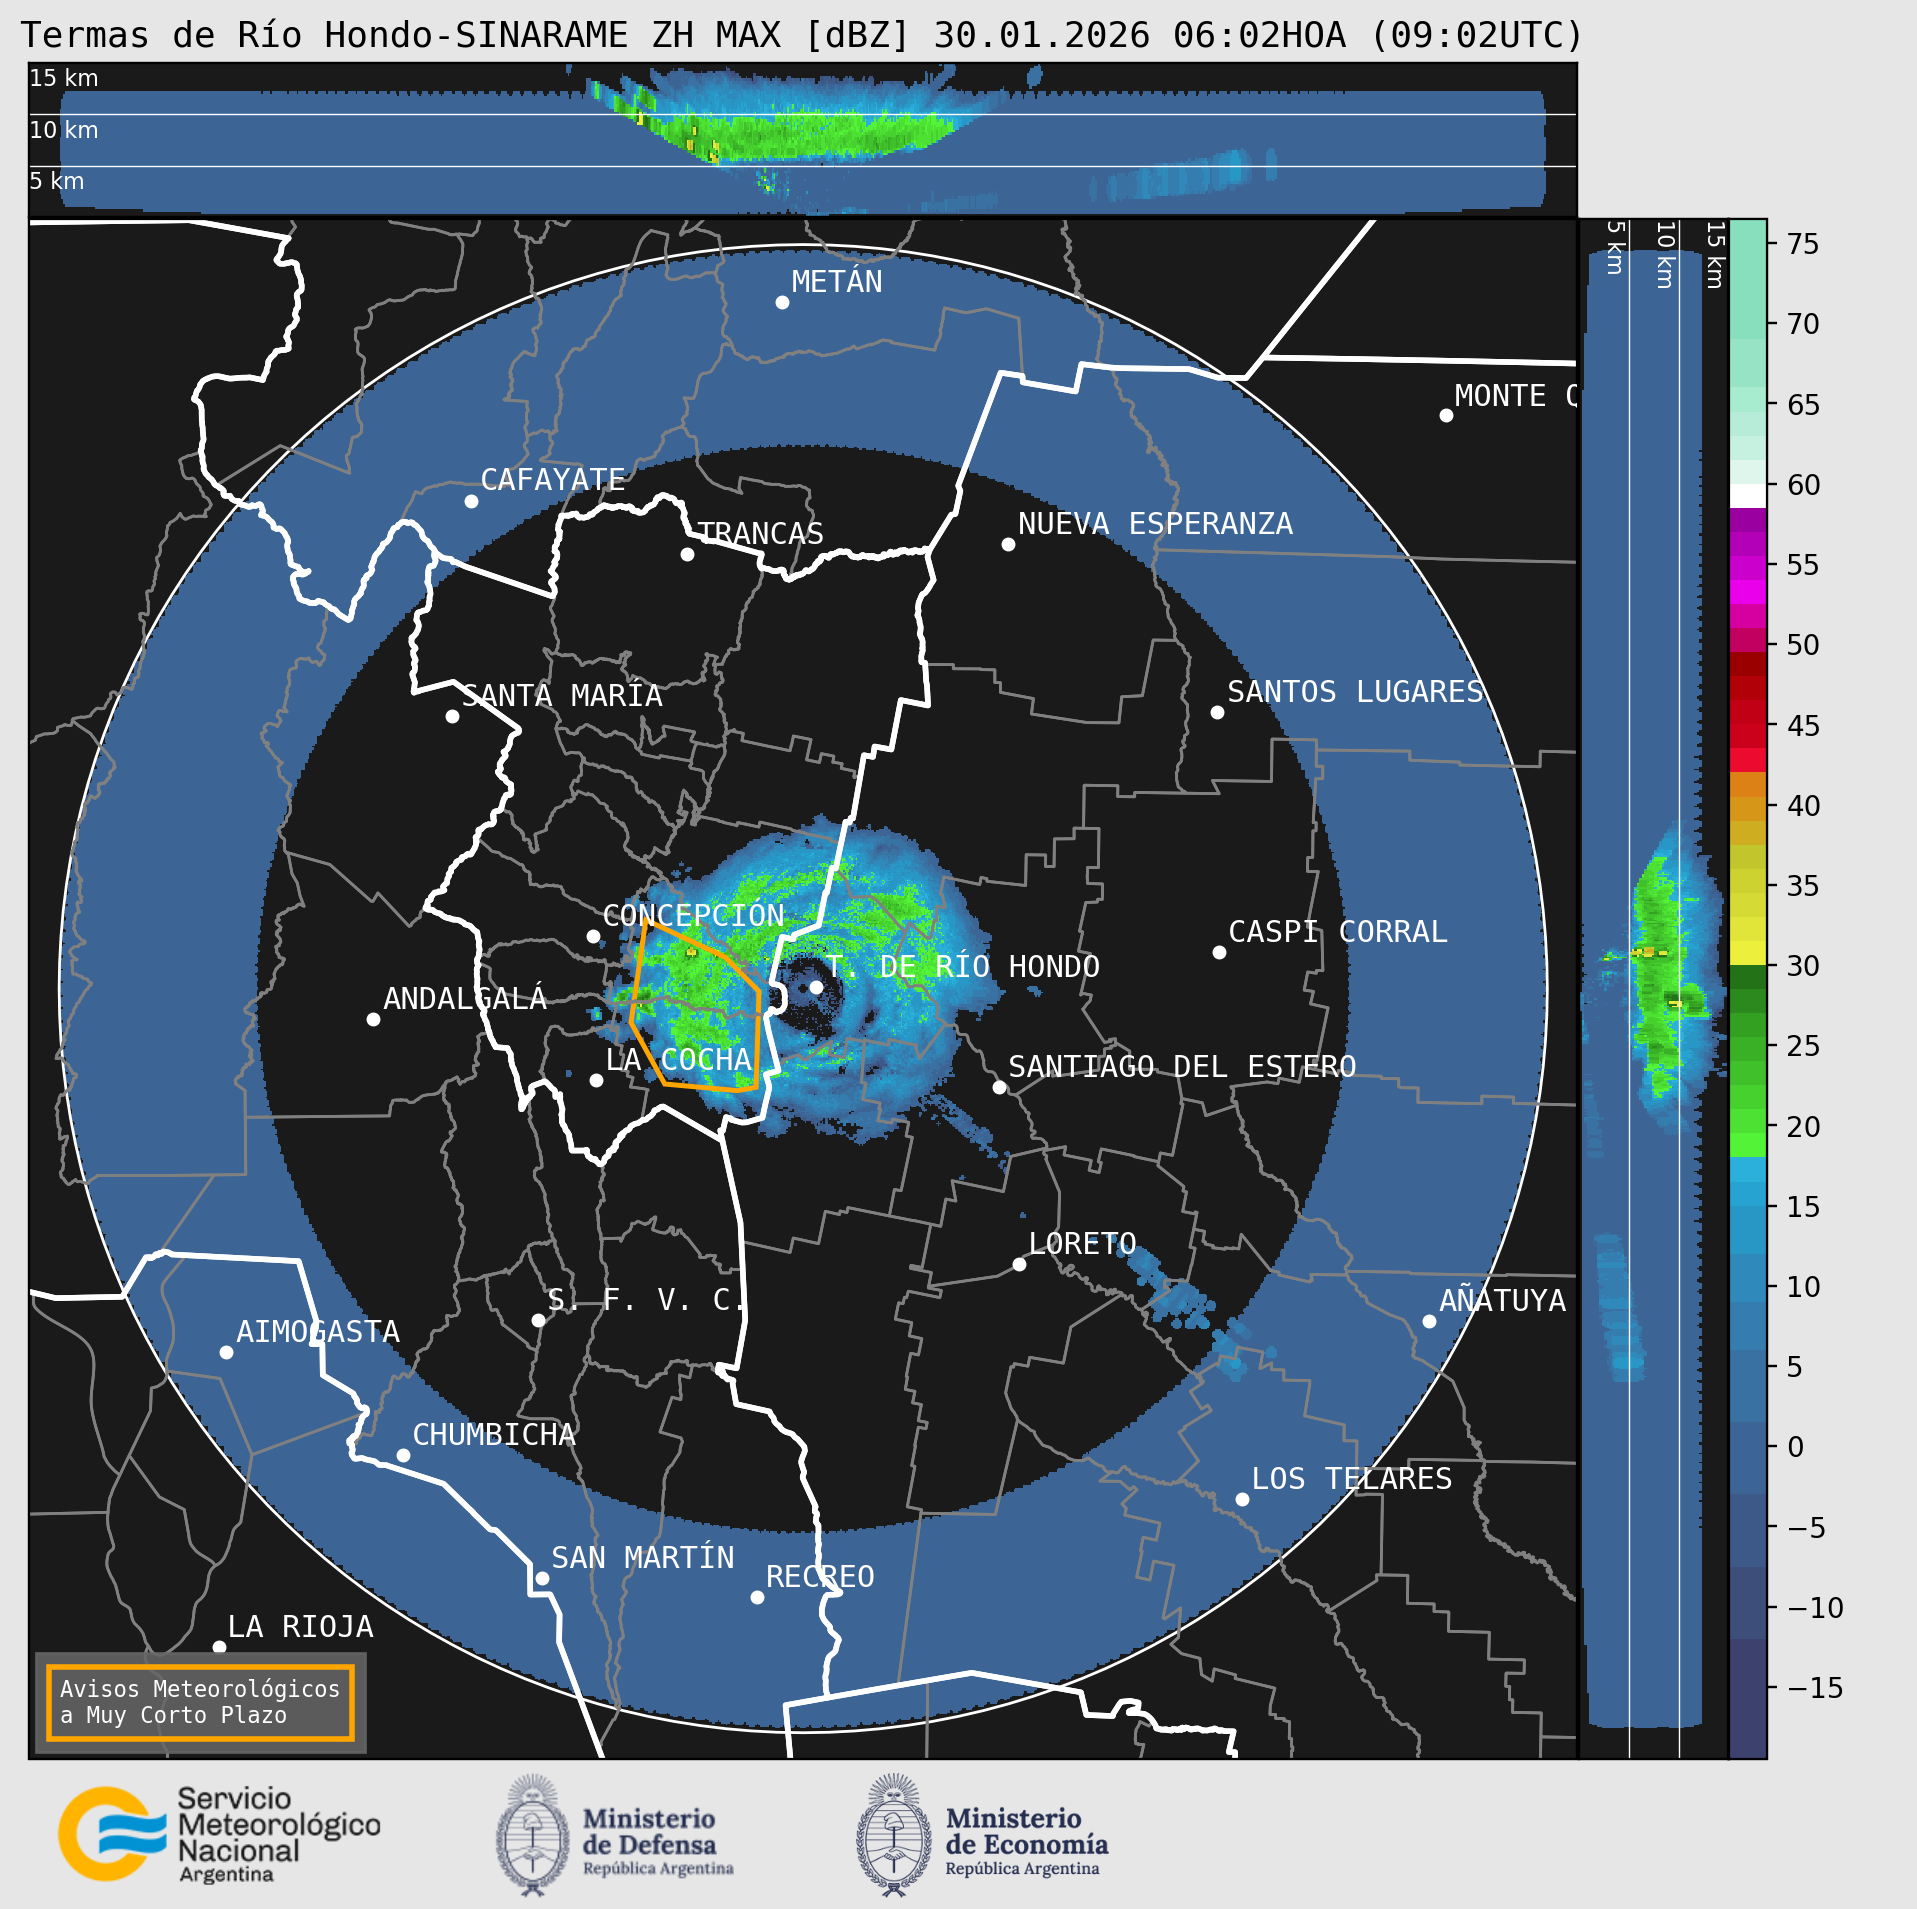The width and height of the screenshot is (1917, 1909).
Task: Select the Metán city marker dot
Action: click(782, 303)
